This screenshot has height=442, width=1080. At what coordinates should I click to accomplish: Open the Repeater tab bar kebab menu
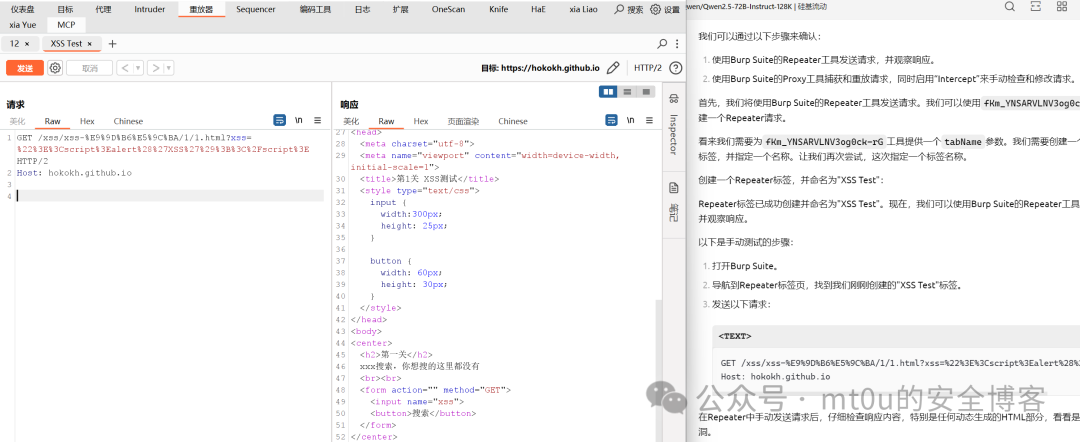click(678, 43)
